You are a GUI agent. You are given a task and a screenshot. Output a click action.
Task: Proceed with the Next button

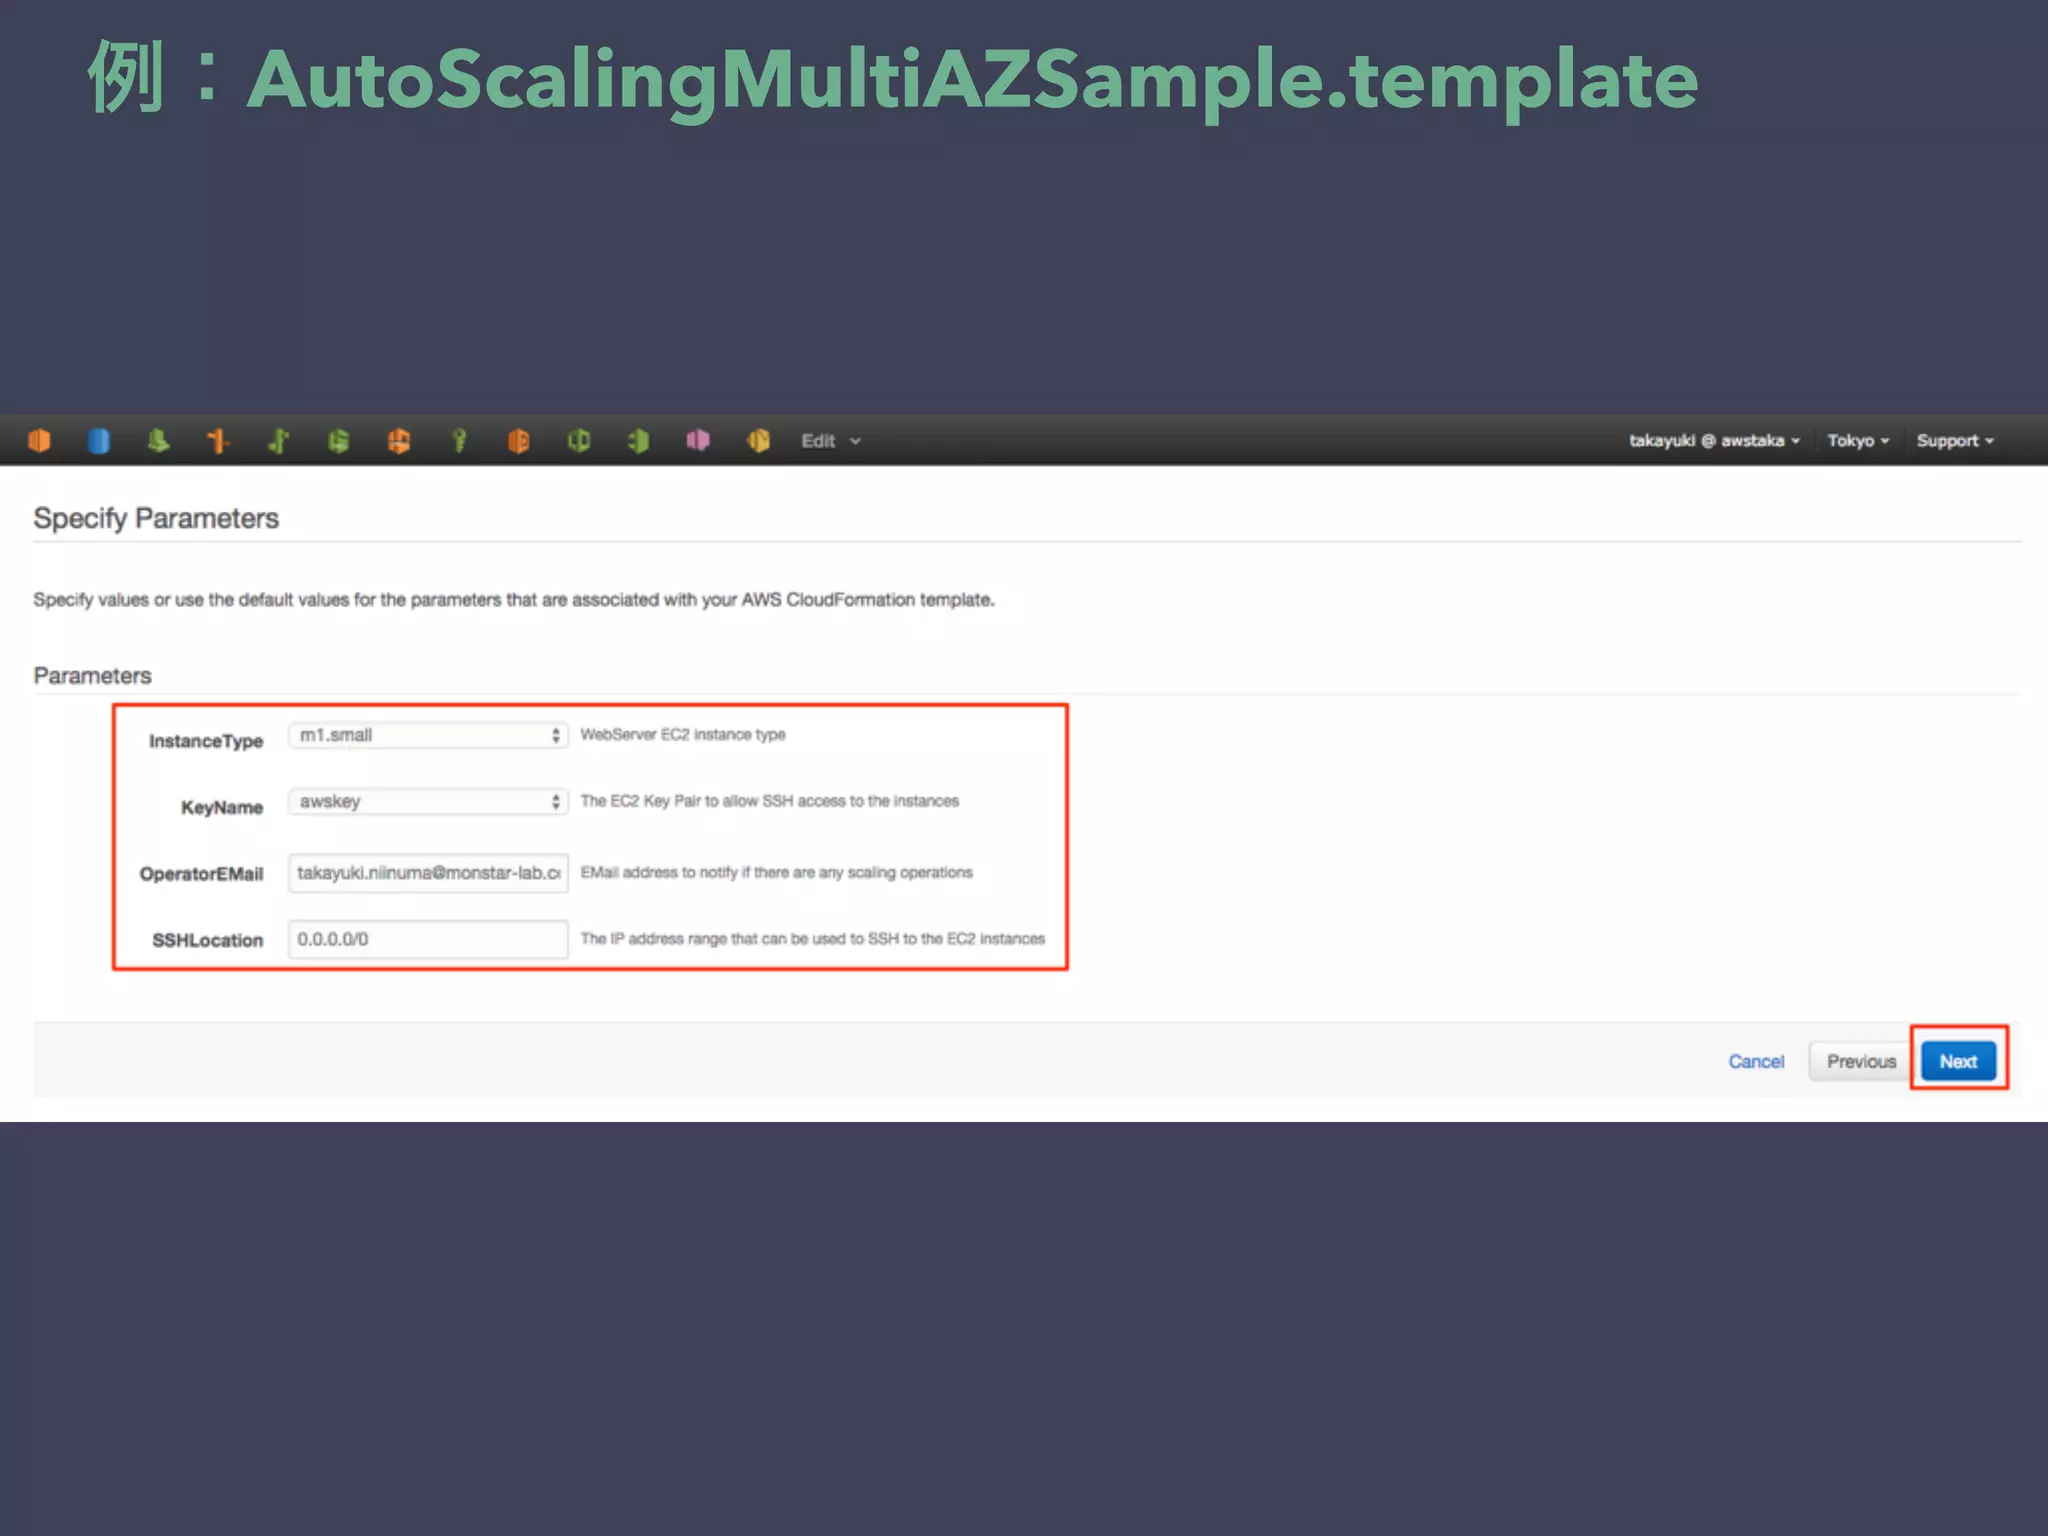[x=1958, y=1061]
